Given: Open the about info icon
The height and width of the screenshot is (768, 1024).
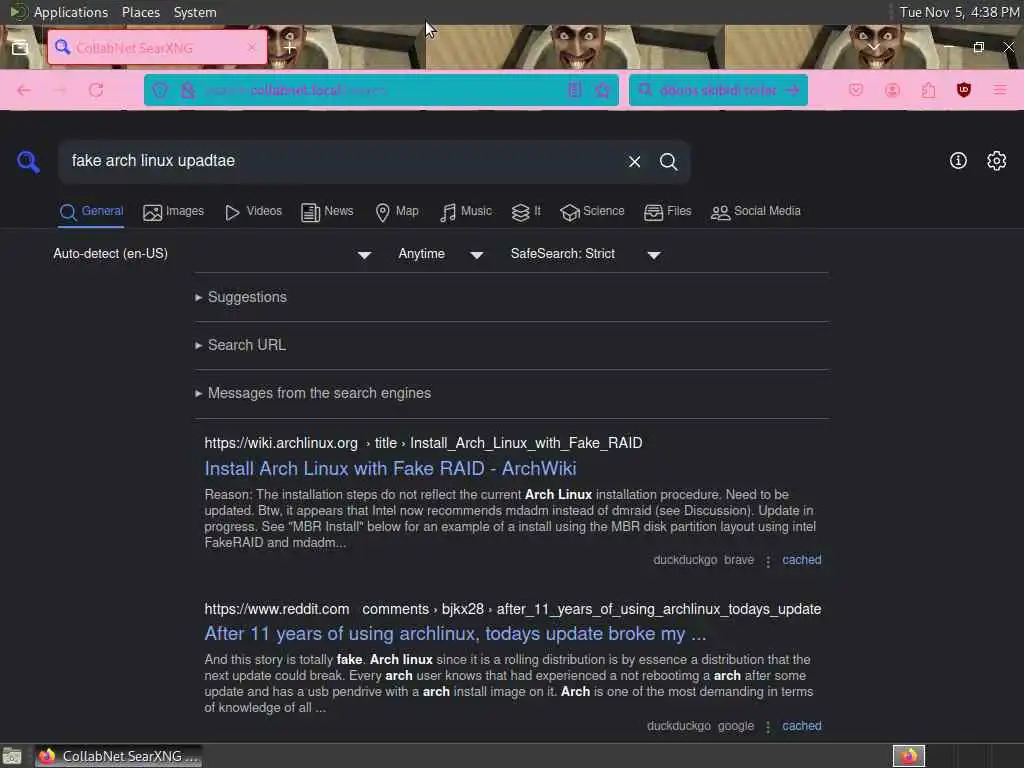Looking at the screenshot, I should click(x=958, y=161).
